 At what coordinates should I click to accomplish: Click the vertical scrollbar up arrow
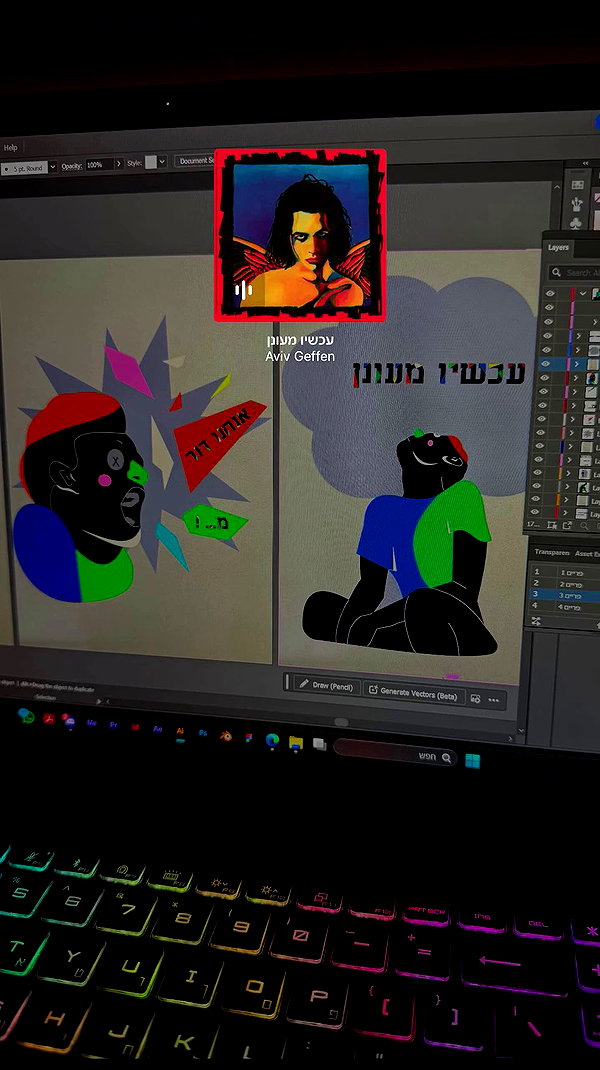(x=557, y=186)
